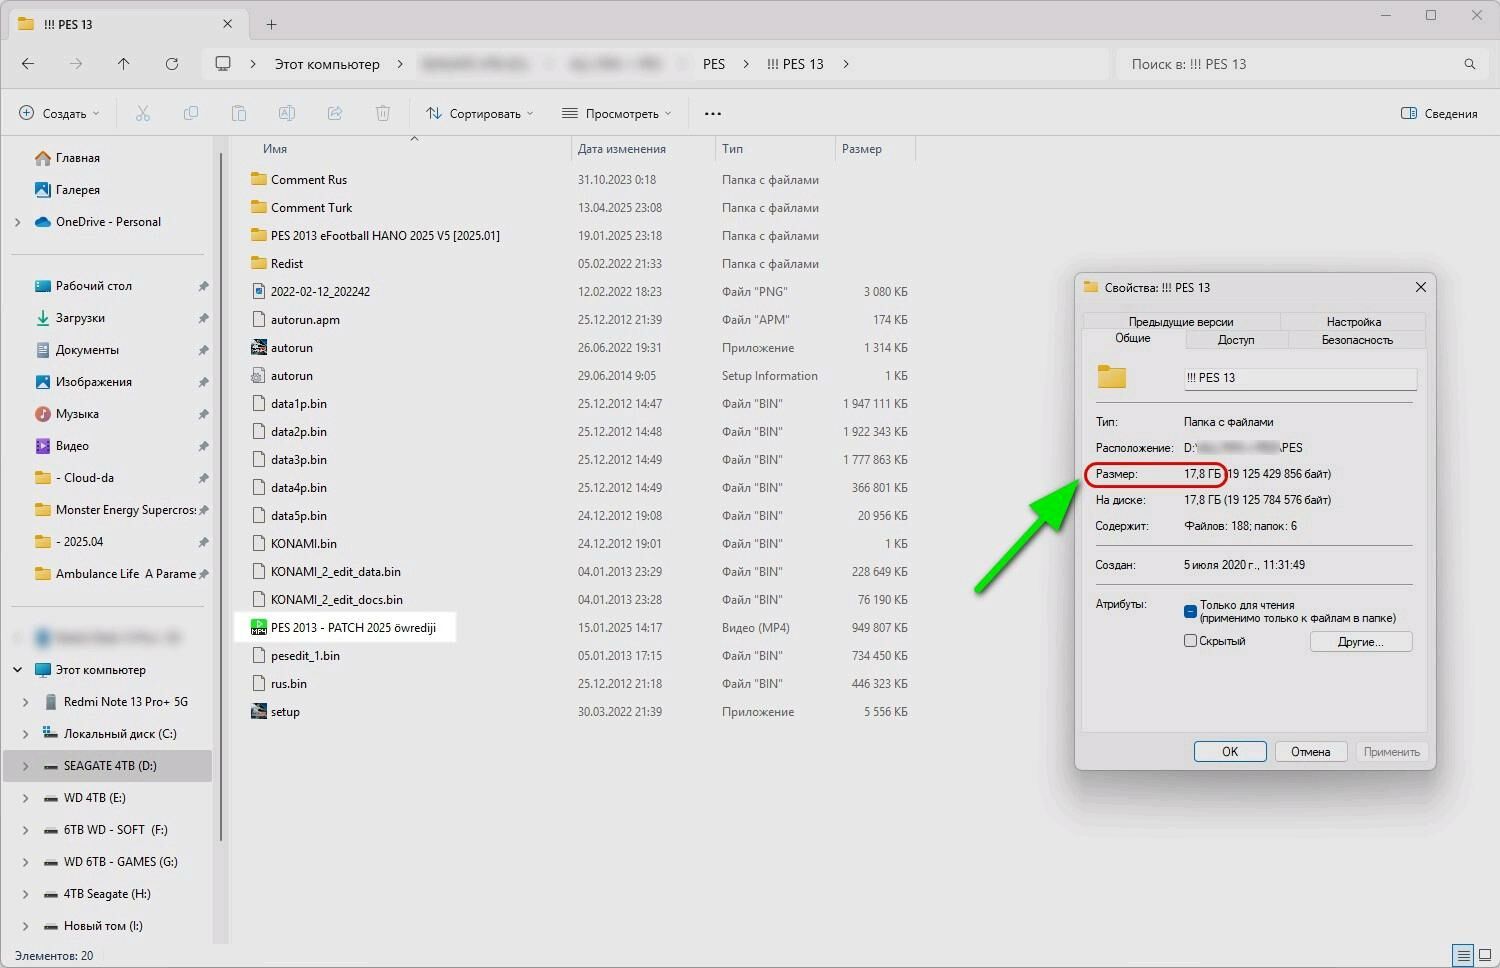This screenshot has height=968, width=1500.
Task: Open a new tab with plus button
Action: click(271, 24)
